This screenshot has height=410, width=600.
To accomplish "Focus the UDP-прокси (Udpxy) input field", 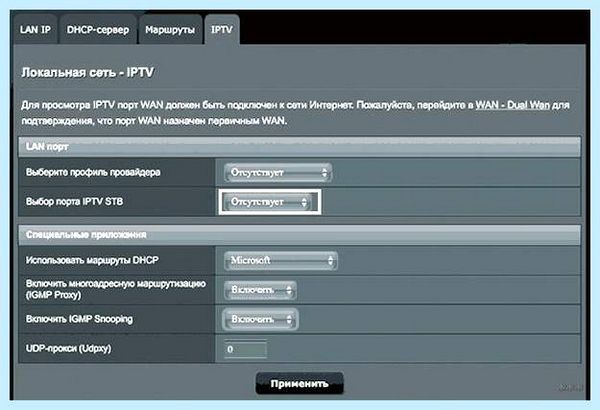I will 246,349.
